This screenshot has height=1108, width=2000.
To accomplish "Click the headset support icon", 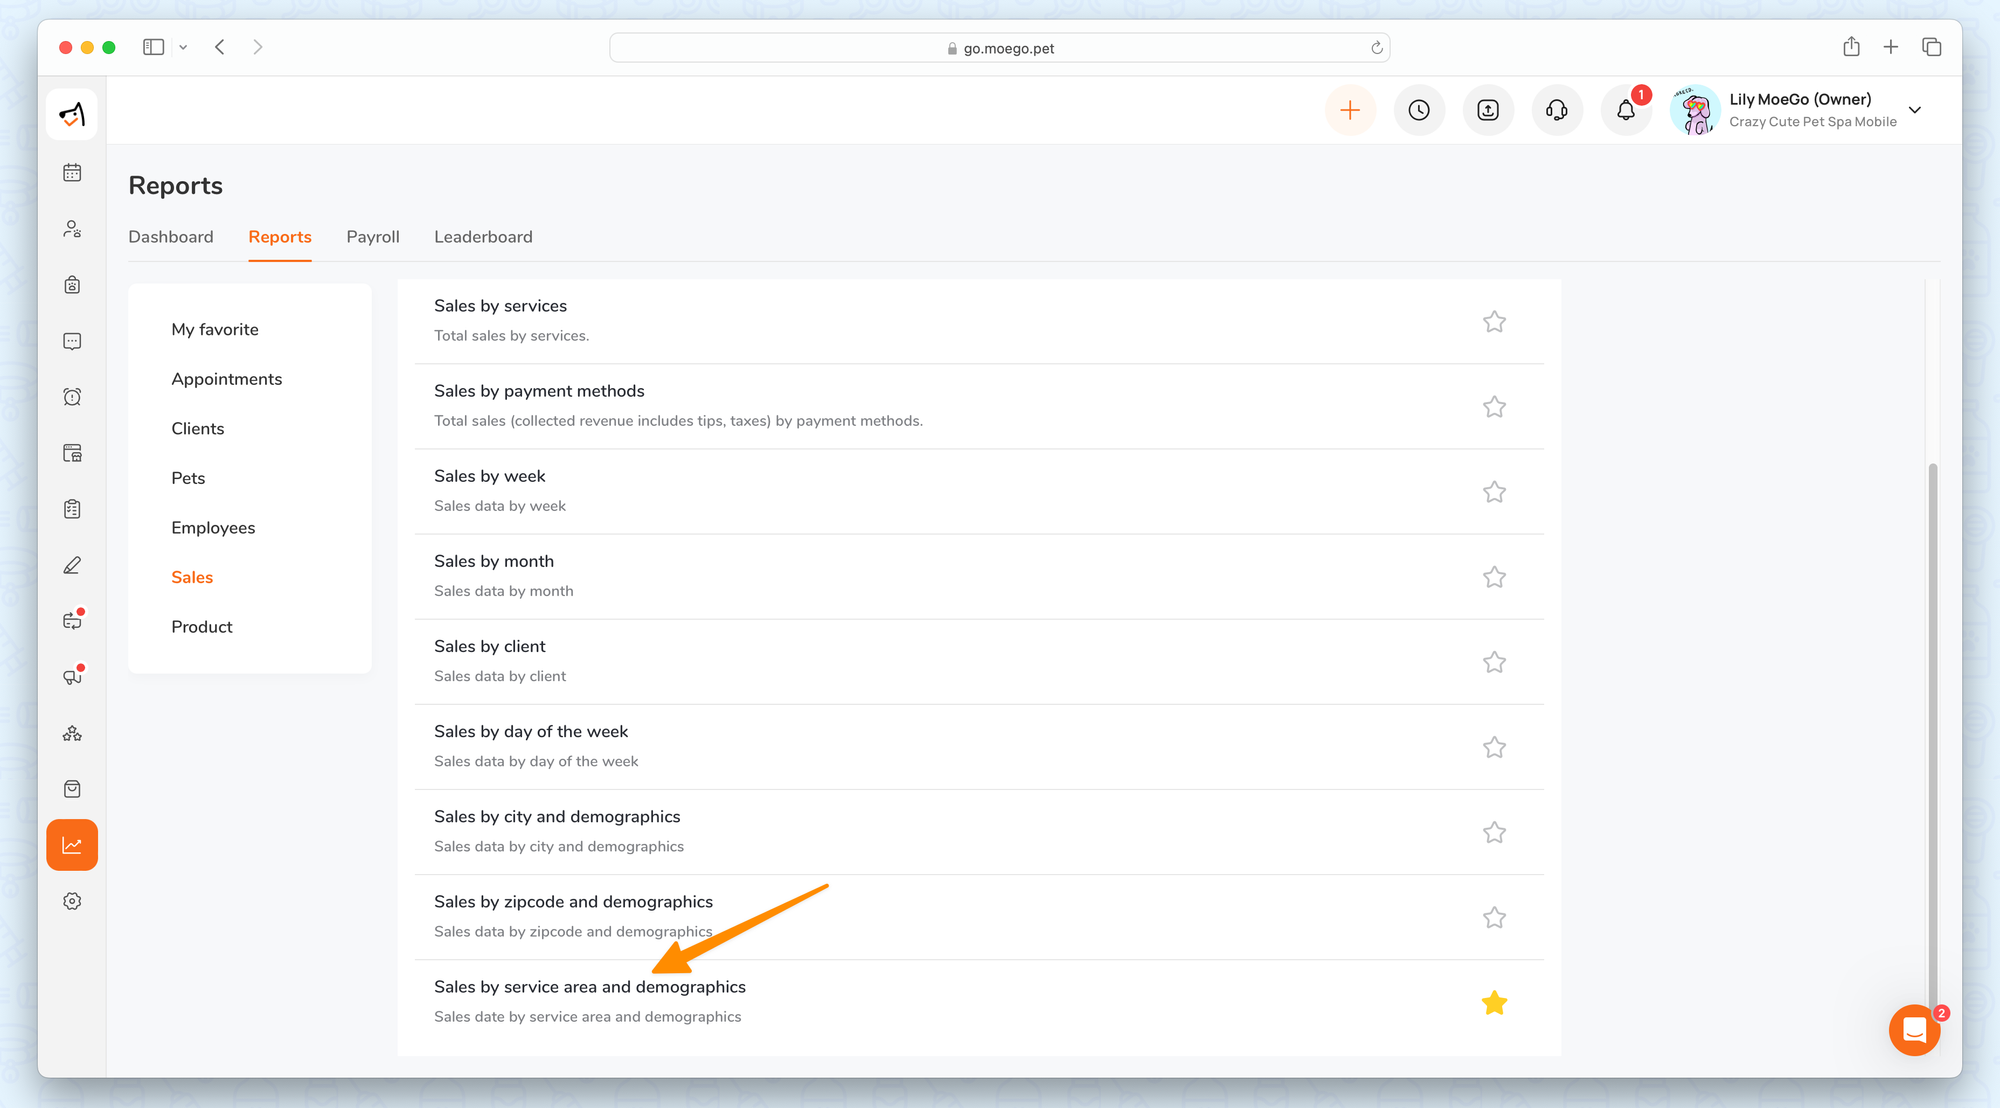I will (1557, 110).
